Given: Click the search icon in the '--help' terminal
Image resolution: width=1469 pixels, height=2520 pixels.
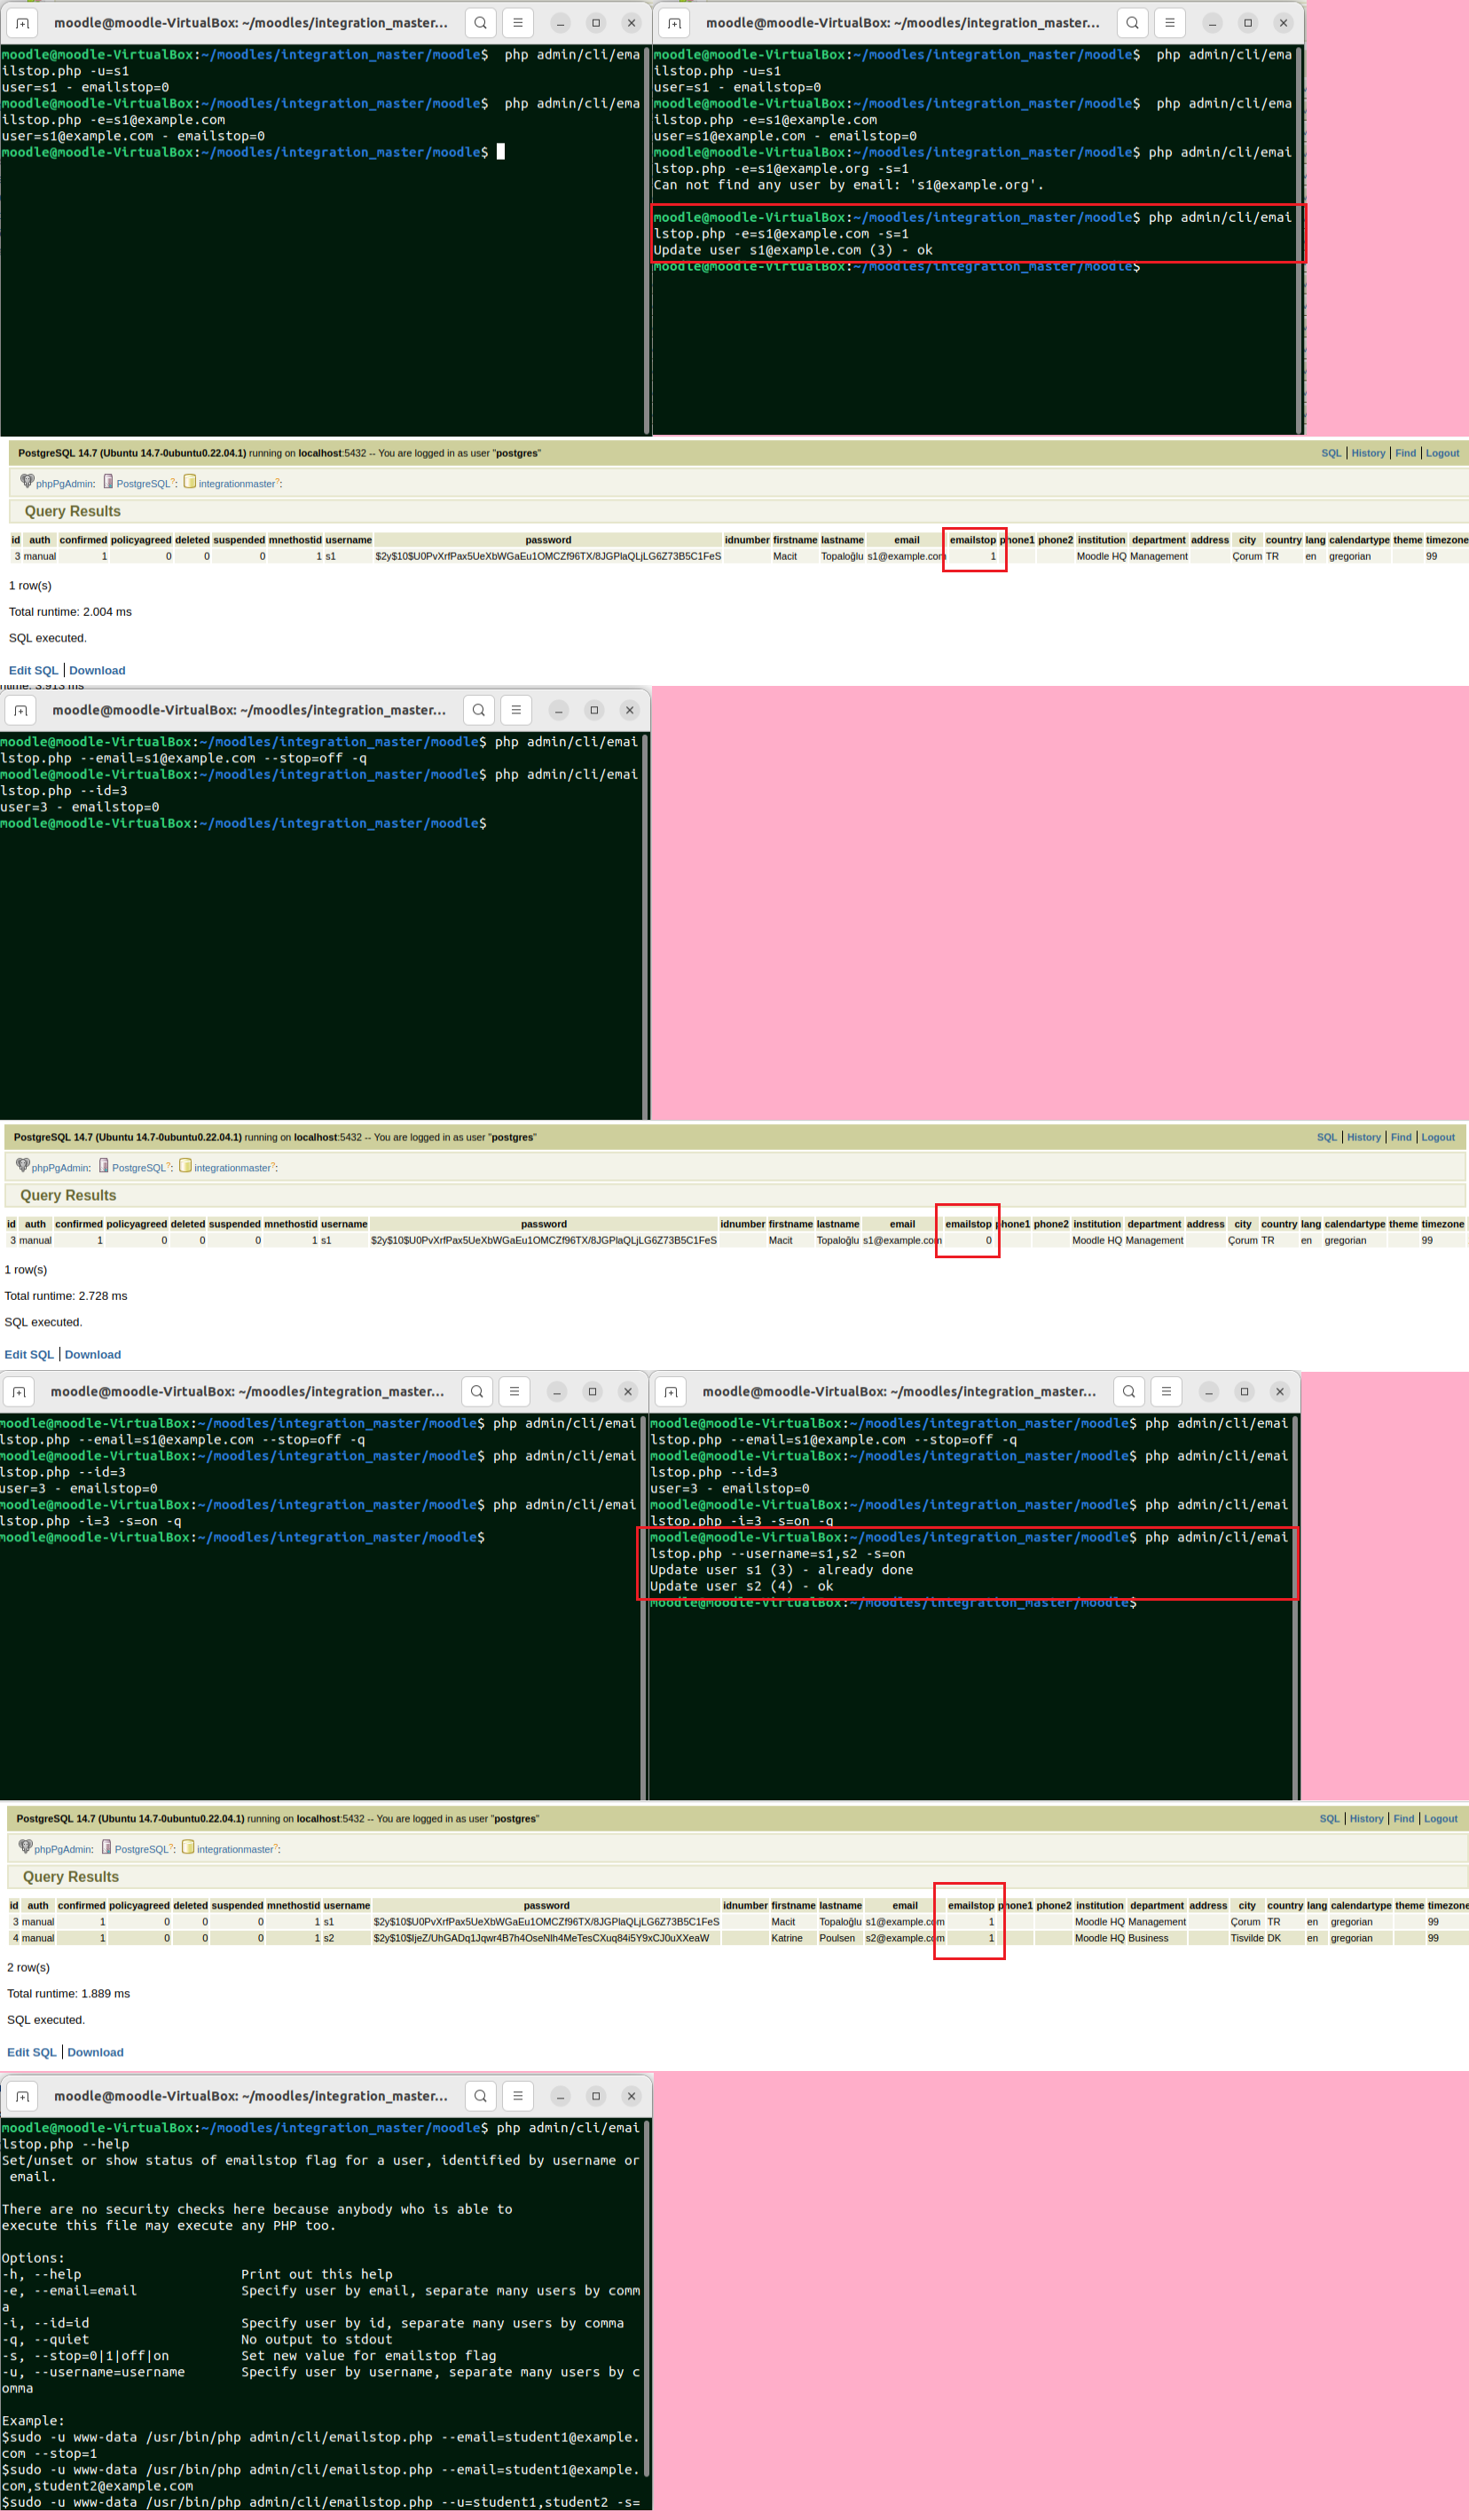Looking at the screenshot, I should point(481,2096).
